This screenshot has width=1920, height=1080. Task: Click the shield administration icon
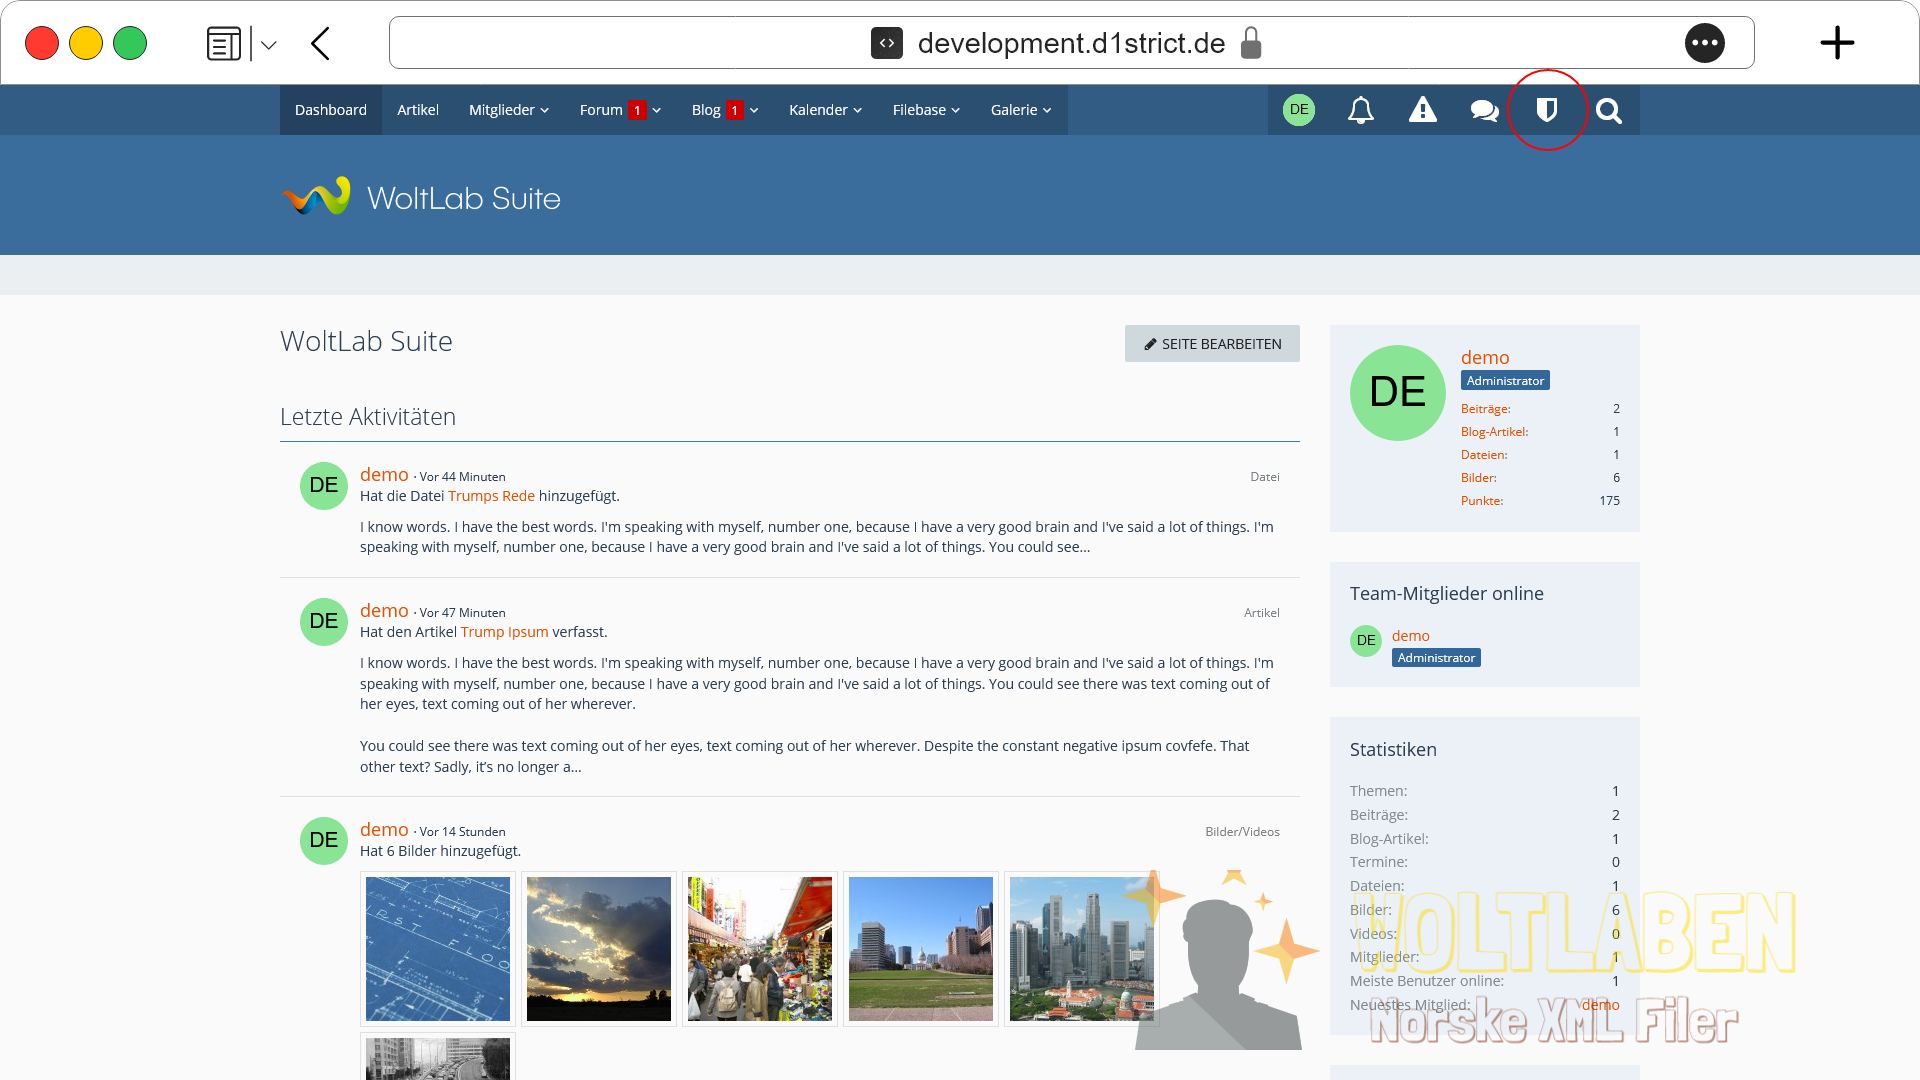pos(1547,110)
